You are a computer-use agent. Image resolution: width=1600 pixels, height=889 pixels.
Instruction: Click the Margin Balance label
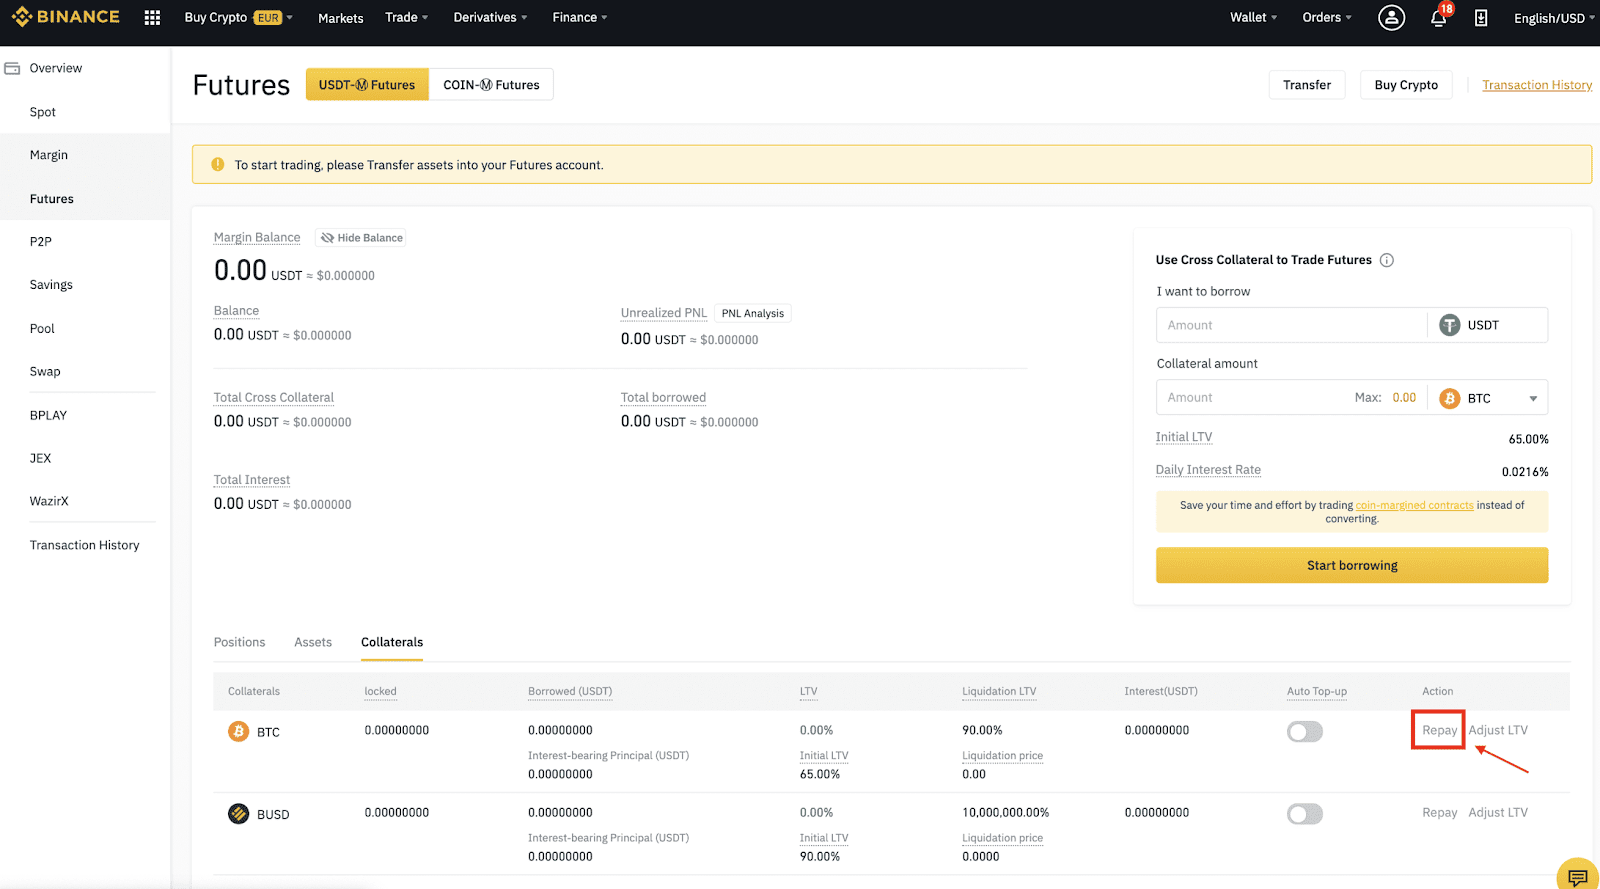pyautogui.click(x=257, y=237)
